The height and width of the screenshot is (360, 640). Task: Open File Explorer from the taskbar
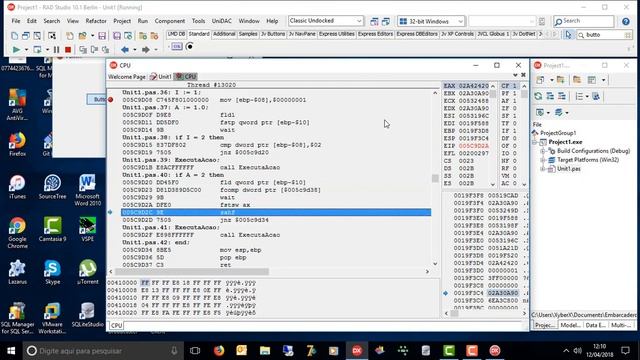265,351
